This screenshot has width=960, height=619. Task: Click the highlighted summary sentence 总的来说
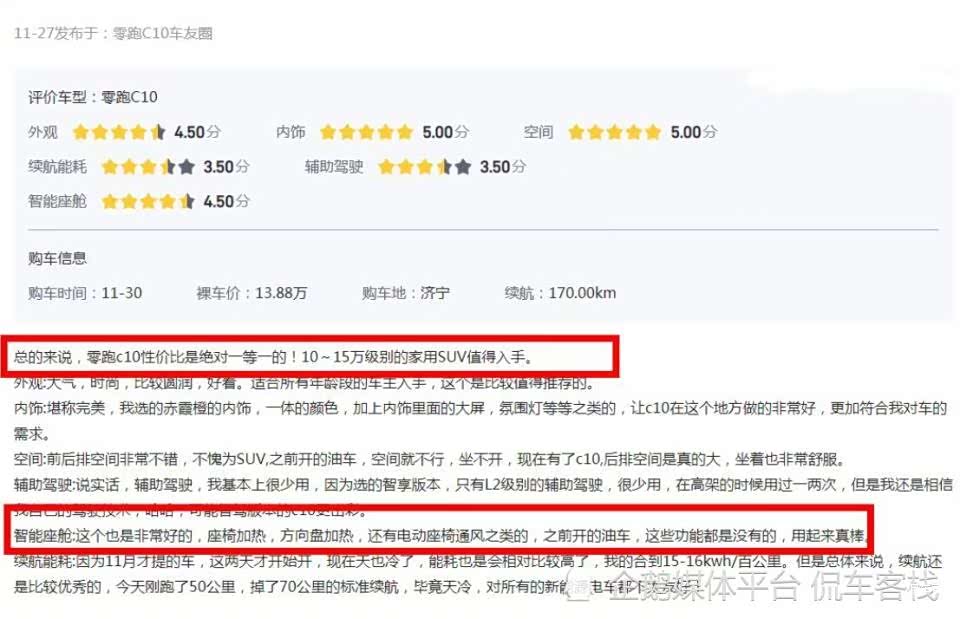tap(273, 356)
